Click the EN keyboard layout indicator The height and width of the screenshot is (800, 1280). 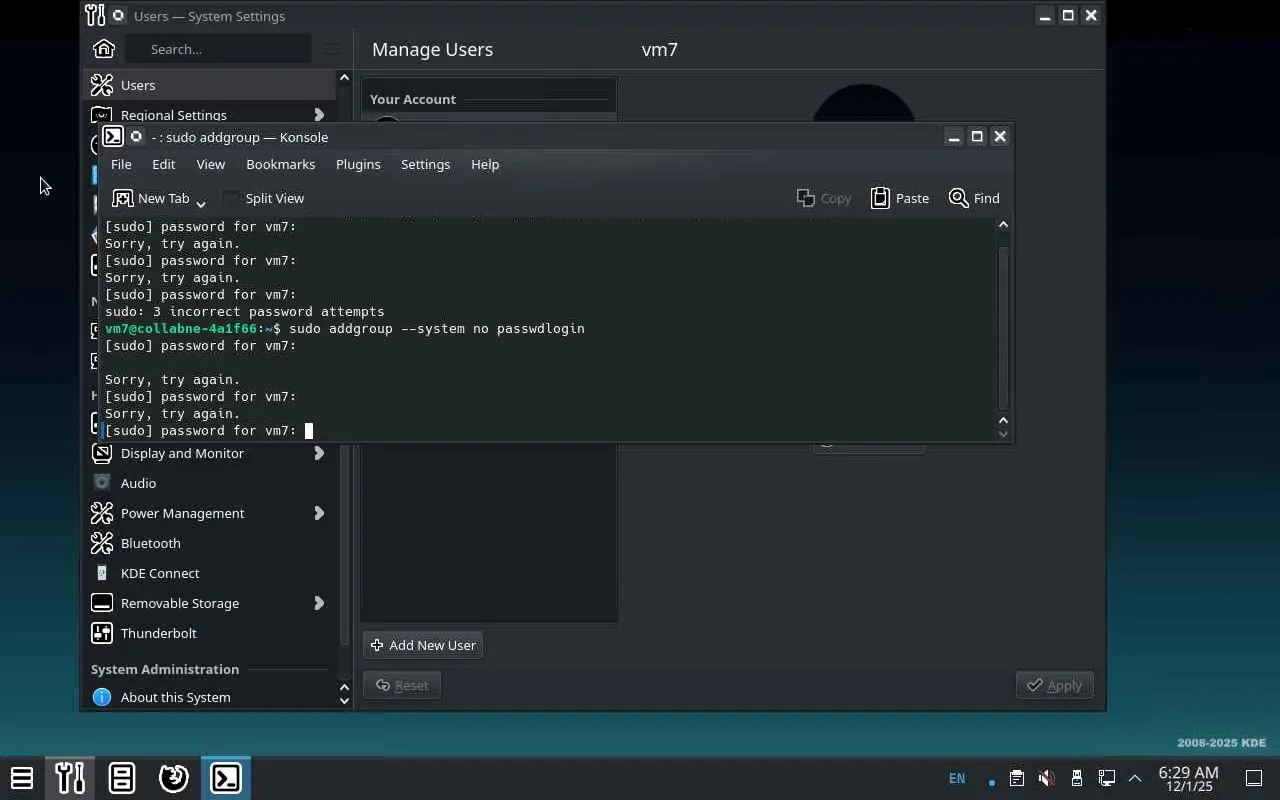(957, 778)
